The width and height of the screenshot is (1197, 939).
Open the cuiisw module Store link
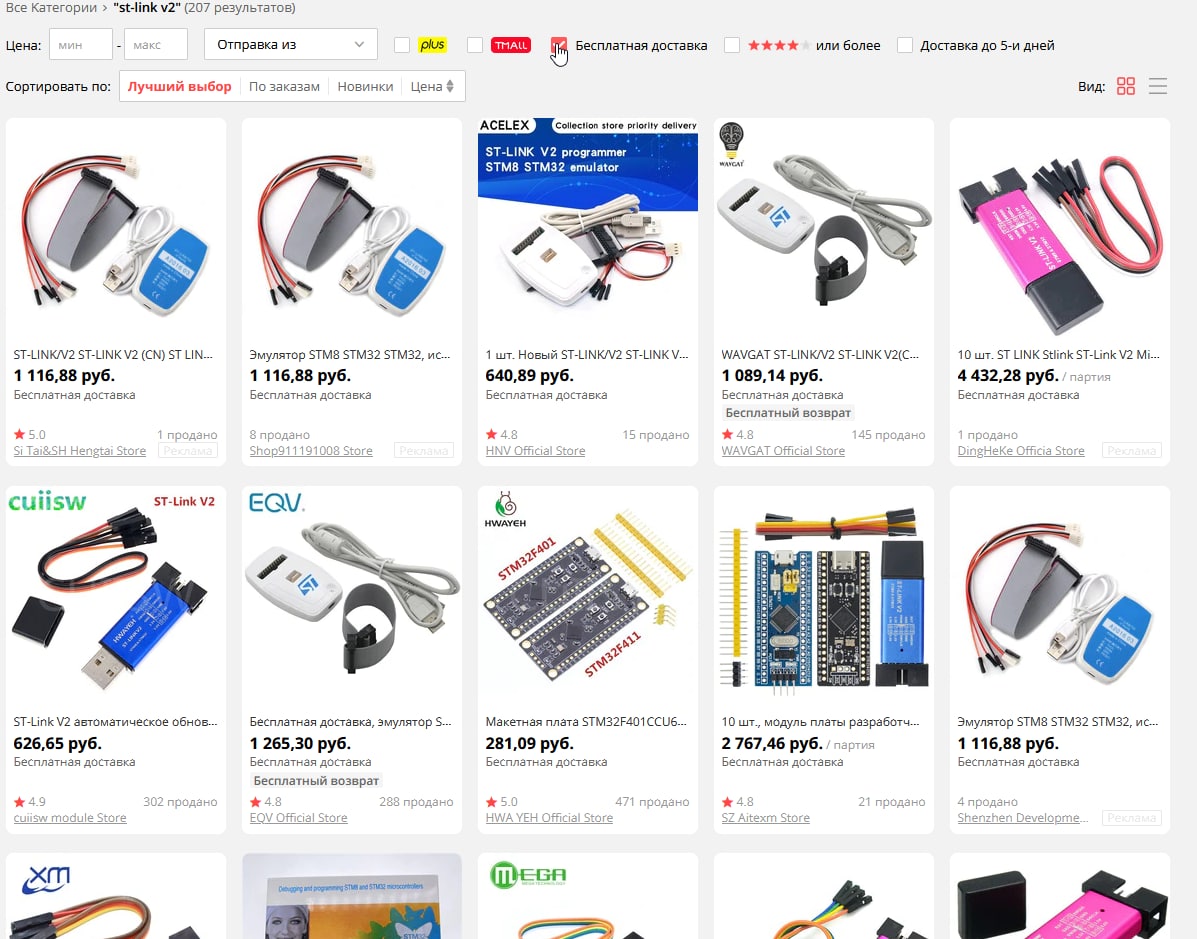tap(69, 818)
